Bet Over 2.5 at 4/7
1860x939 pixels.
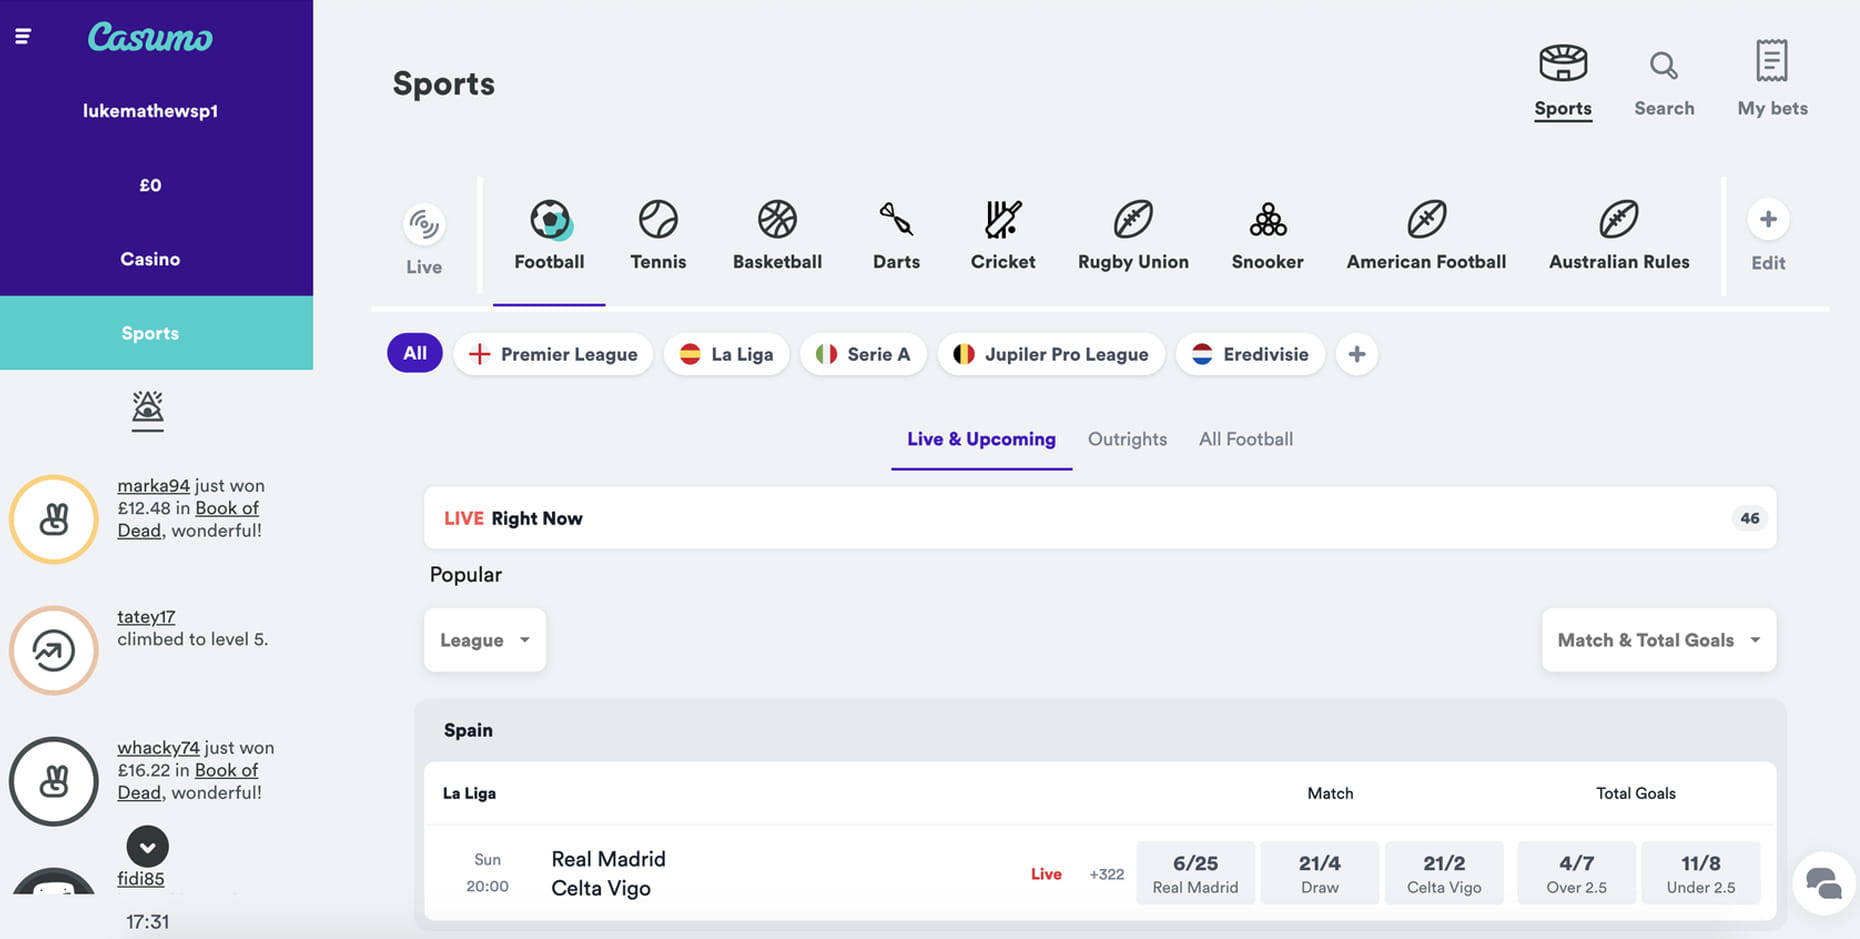coord(1576,873)
